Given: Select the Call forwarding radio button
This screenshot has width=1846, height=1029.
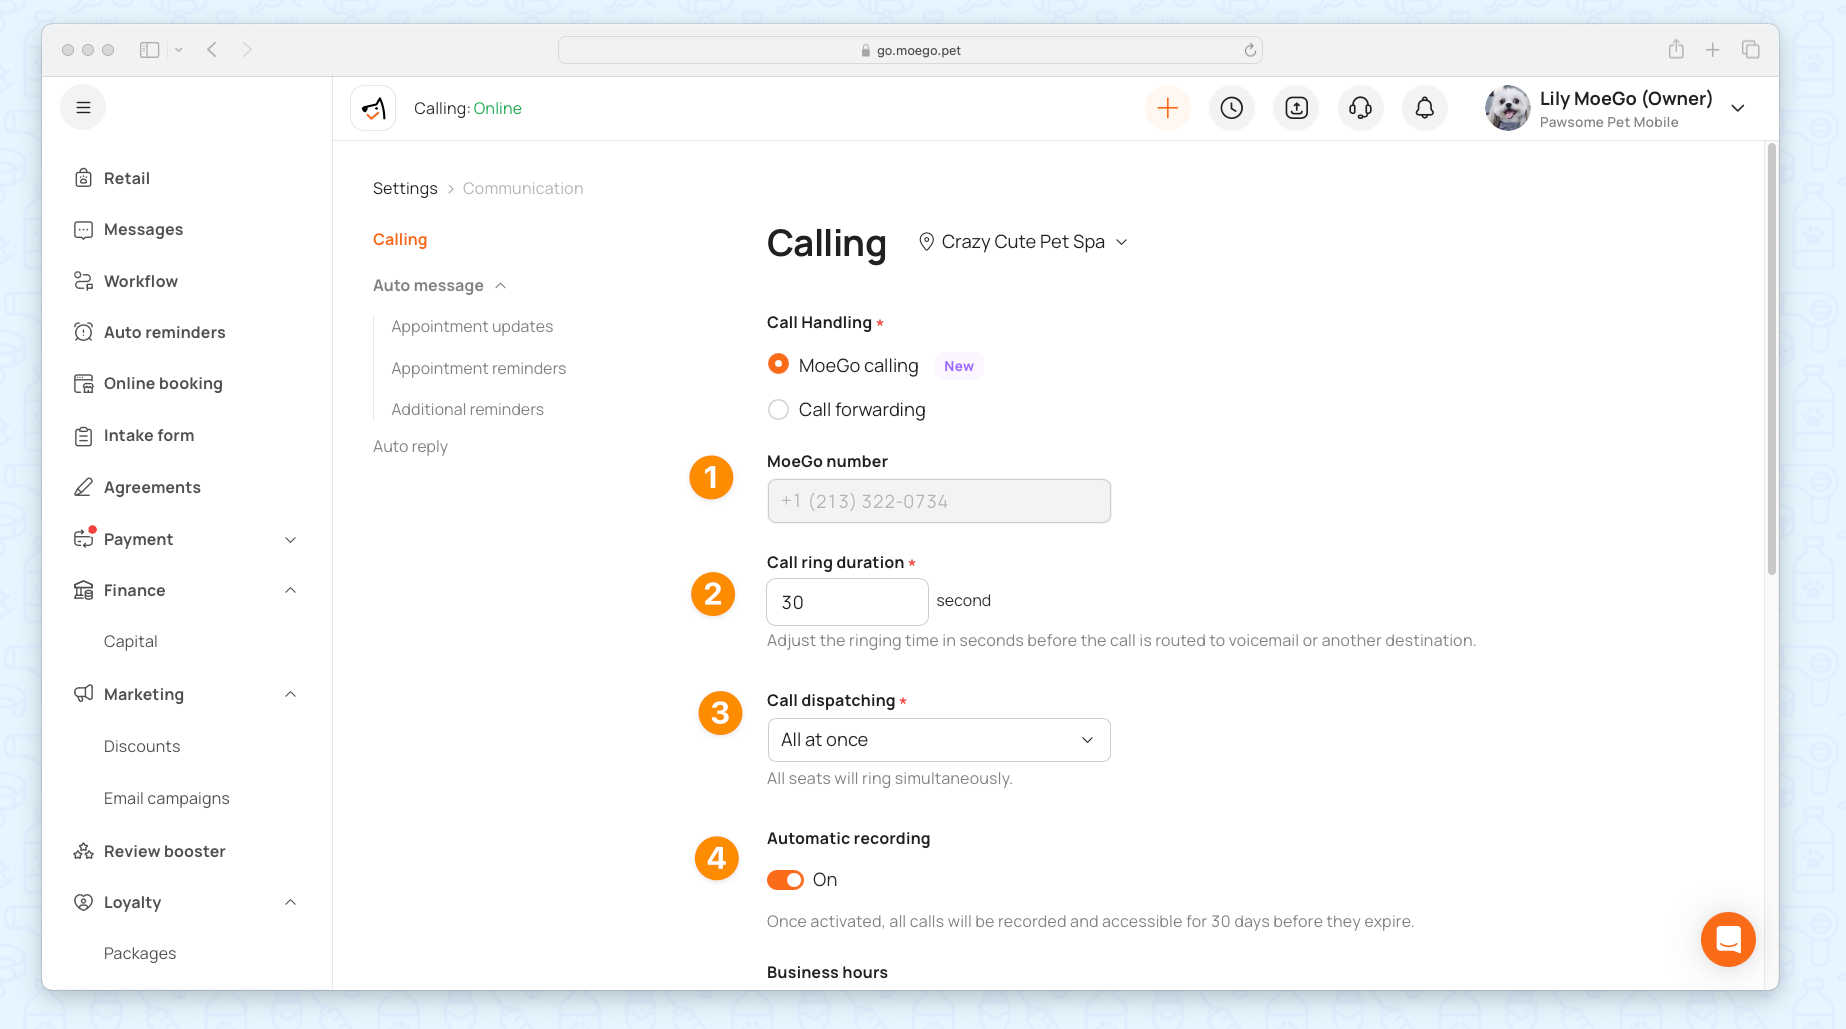Looking at the screenshot, I should 778,410.
